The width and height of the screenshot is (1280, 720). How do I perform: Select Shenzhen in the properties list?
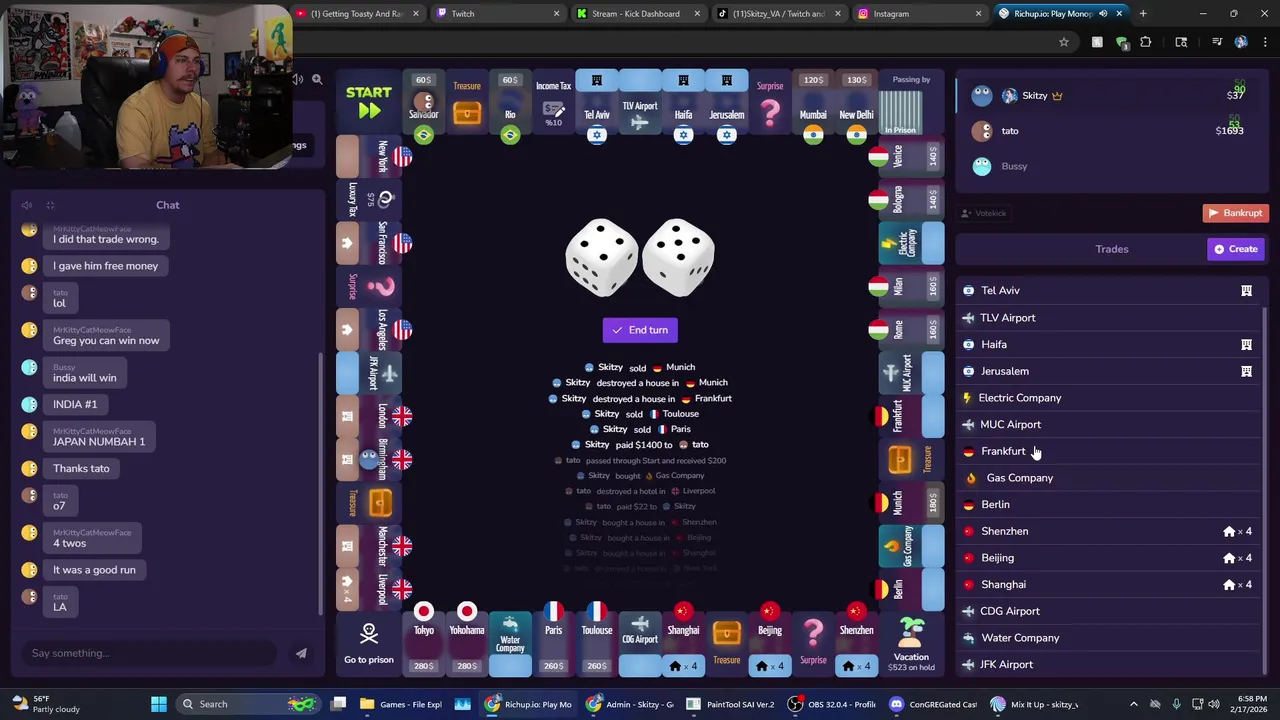(x=1107, y=531)
